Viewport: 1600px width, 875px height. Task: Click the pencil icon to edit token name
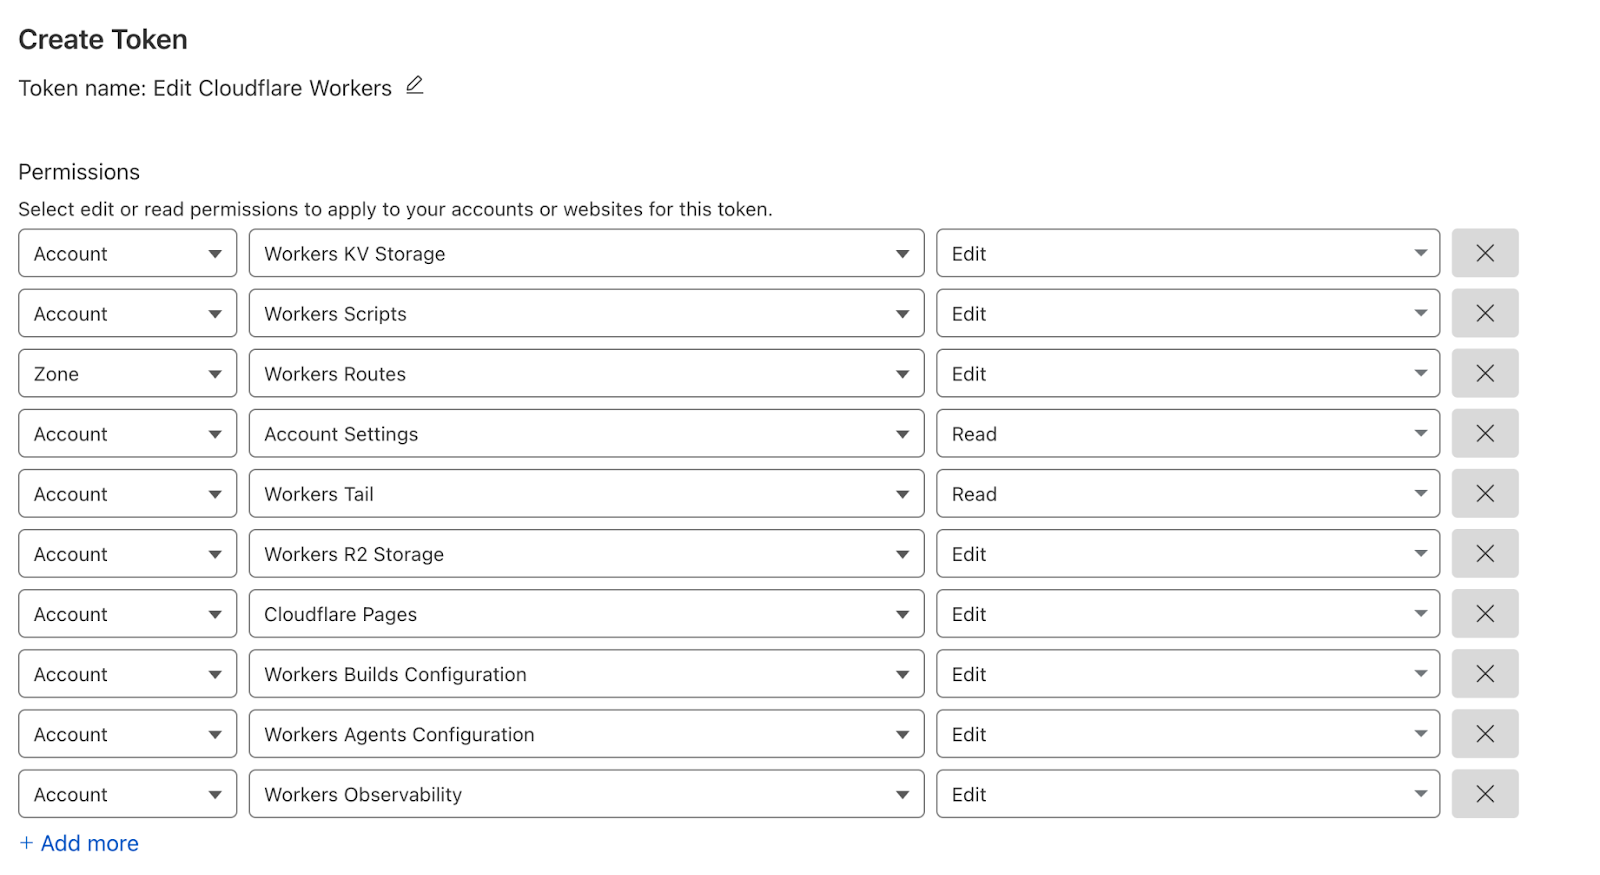(415, 86)
